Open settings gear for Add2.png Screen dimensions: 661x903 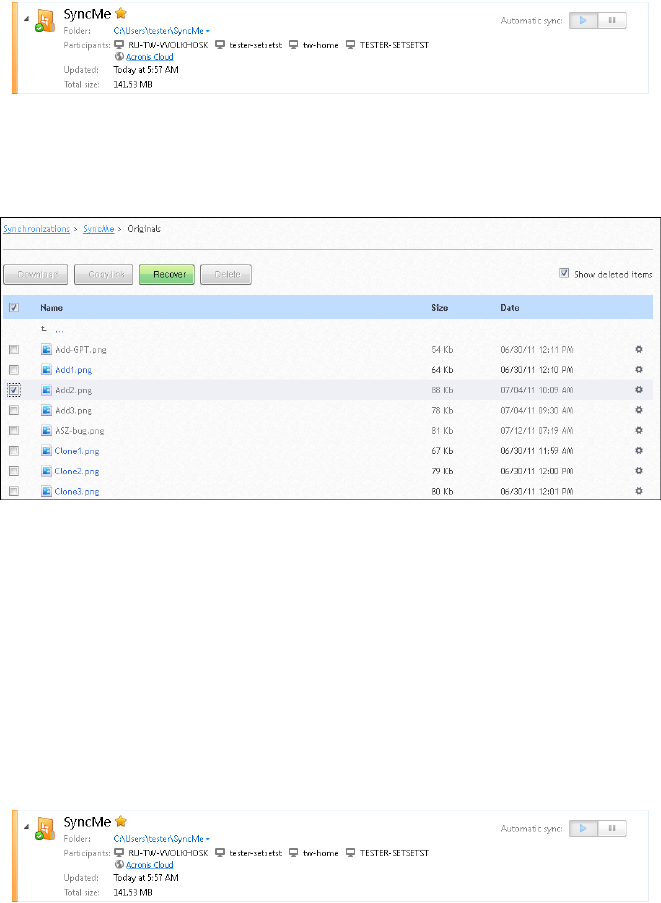[639, 389]
